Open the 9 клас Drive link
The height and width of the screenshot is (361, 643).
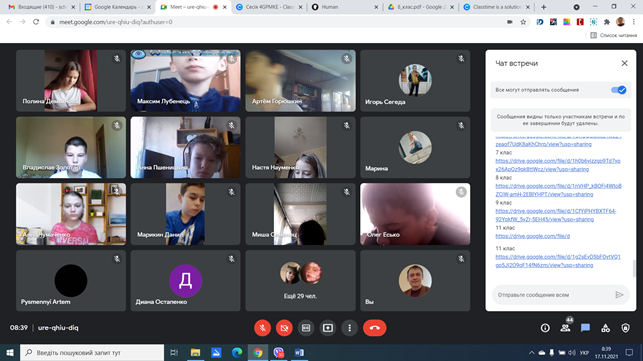(556, 215)
